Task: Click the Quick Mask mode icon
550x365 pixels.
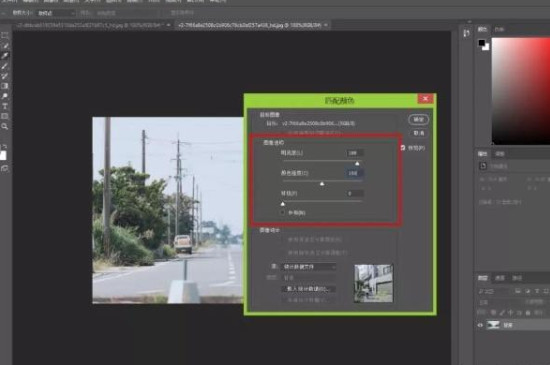Action: [5, 169]
